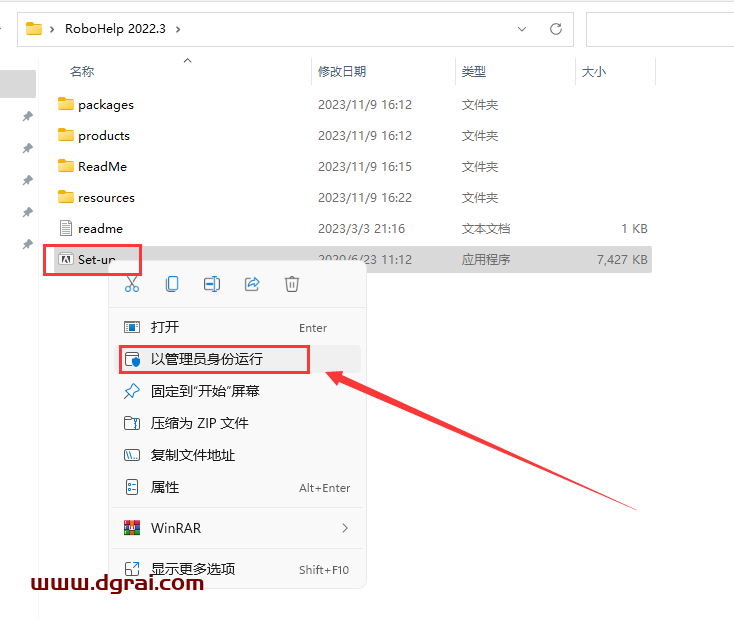Select the packages folder
Image resolution: width=734 pixels, height=620 pixels.
tap(106, 104)
